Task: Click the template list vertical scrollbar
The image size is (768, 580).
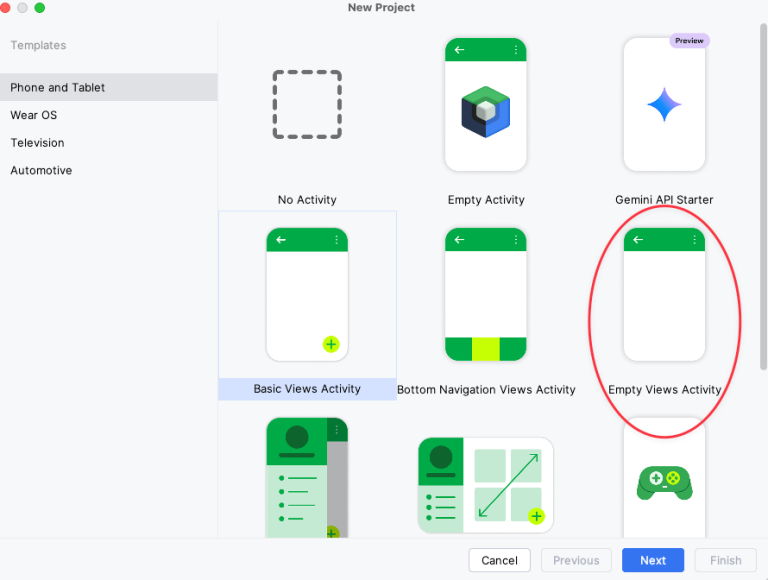Action: click(x=764, y=200)
